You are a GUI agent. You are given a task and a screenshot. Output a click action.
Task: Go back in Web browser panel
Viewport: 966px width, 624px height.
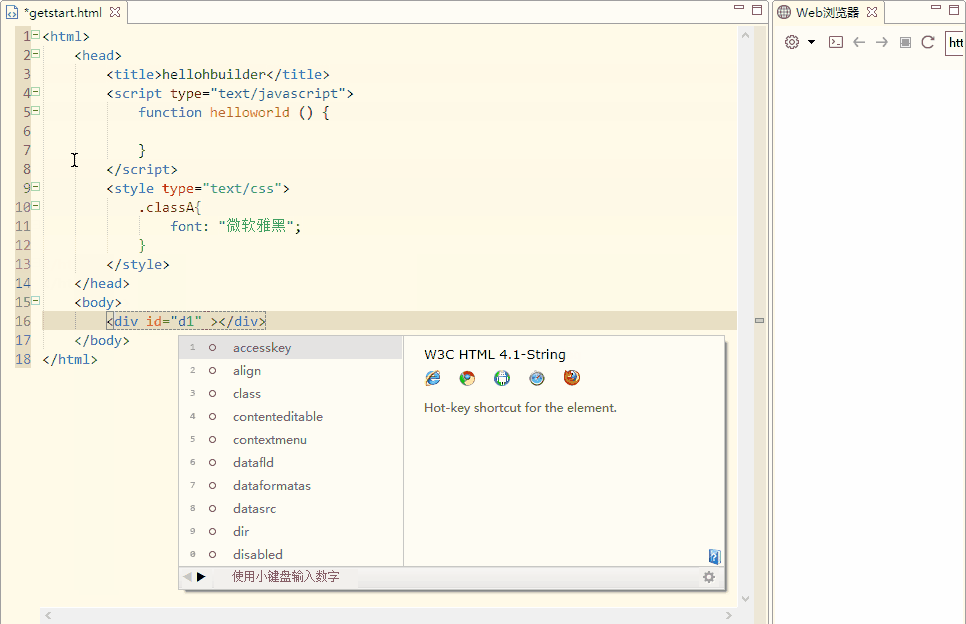point(859,42)
